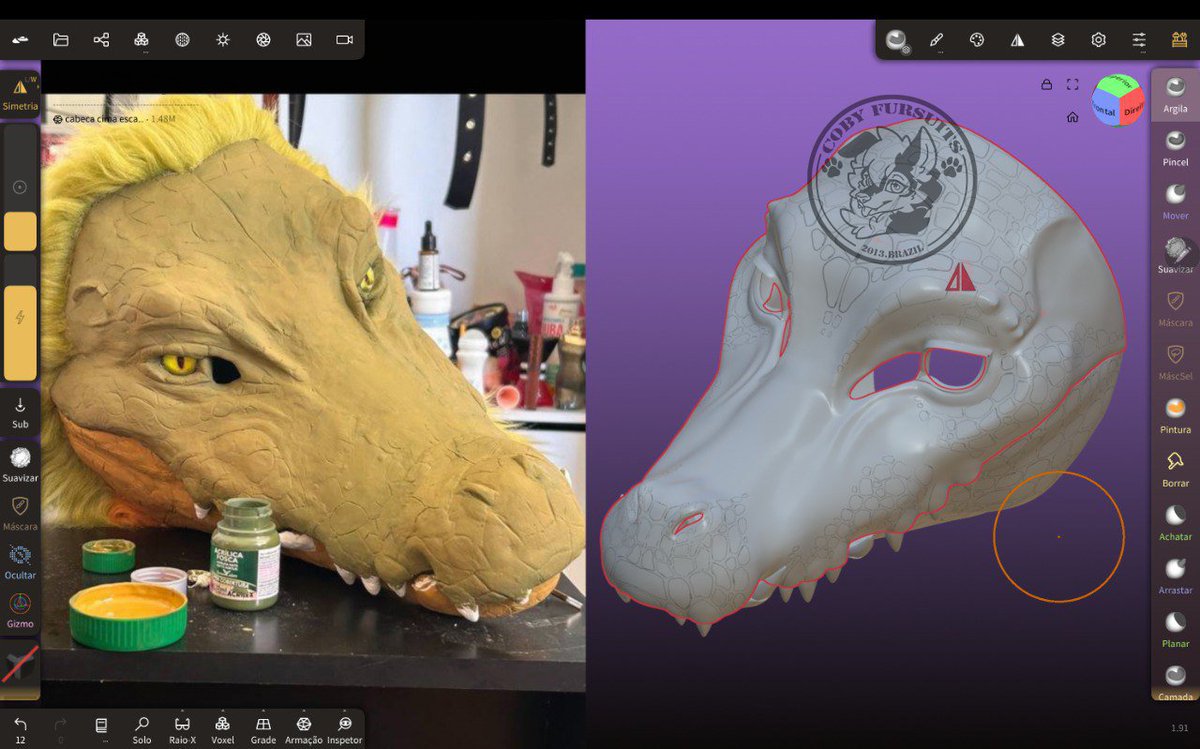Image resolution: width=1200 pixels, height=749 pixels.
Task: Adjust the brush radius slider
Action: click(20, 187)
